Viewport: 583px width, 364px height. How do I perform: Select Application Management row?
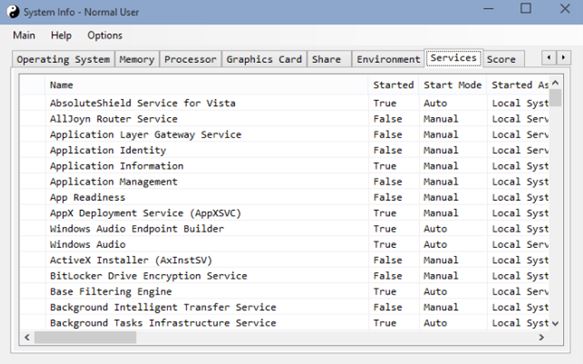(x=285, y=182)
